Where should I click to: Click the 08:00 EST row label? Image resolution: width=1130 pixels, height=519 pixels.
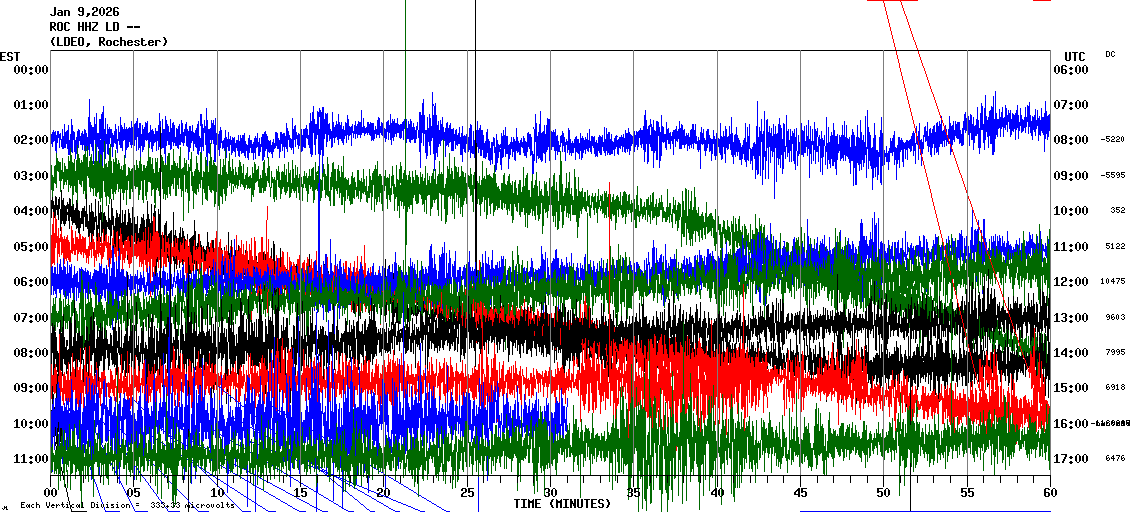pyautogui.click(x=31, y=353)
